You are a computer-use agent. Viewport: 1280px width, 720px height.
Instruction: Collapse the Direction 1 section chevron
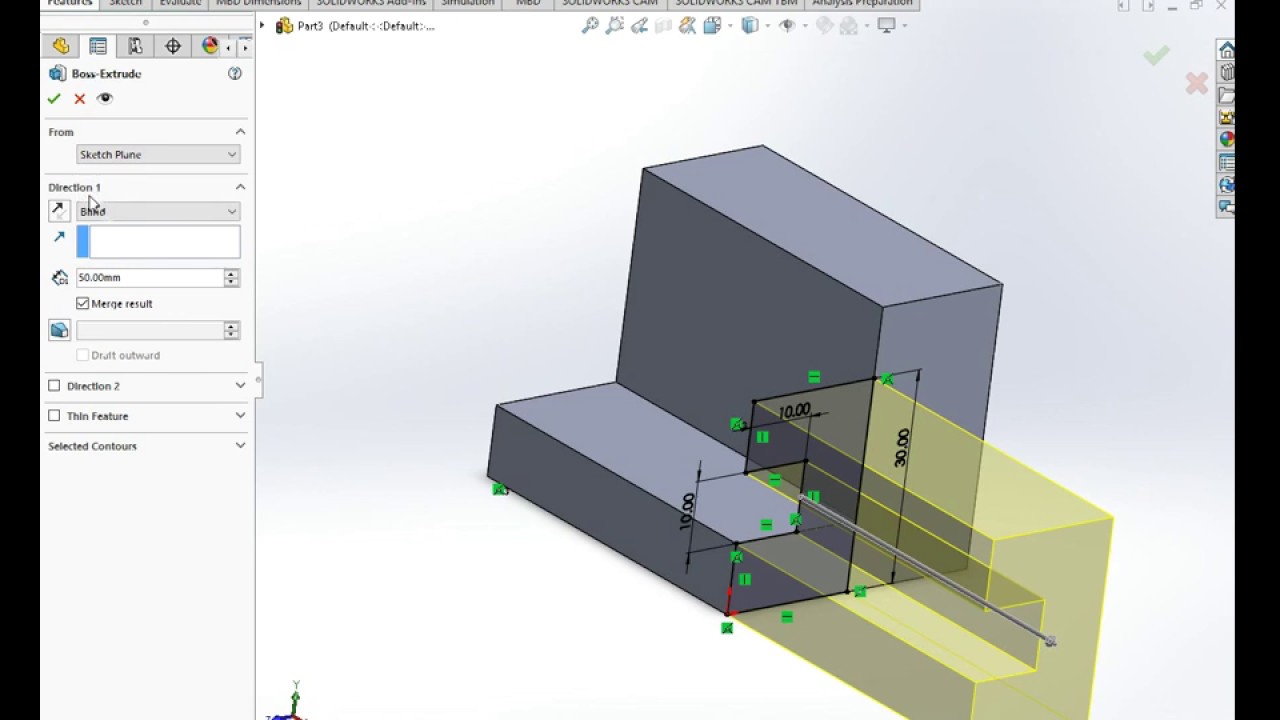point(240,187)
